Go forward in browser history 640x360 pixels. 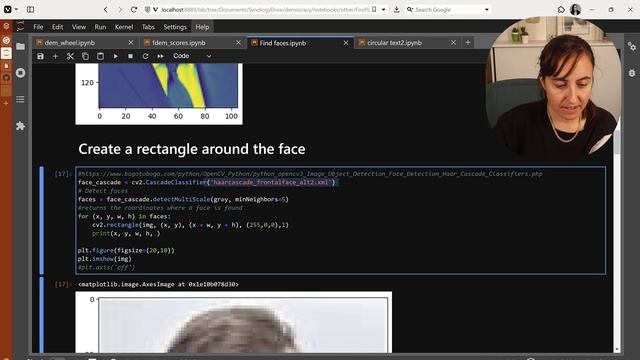120,9
